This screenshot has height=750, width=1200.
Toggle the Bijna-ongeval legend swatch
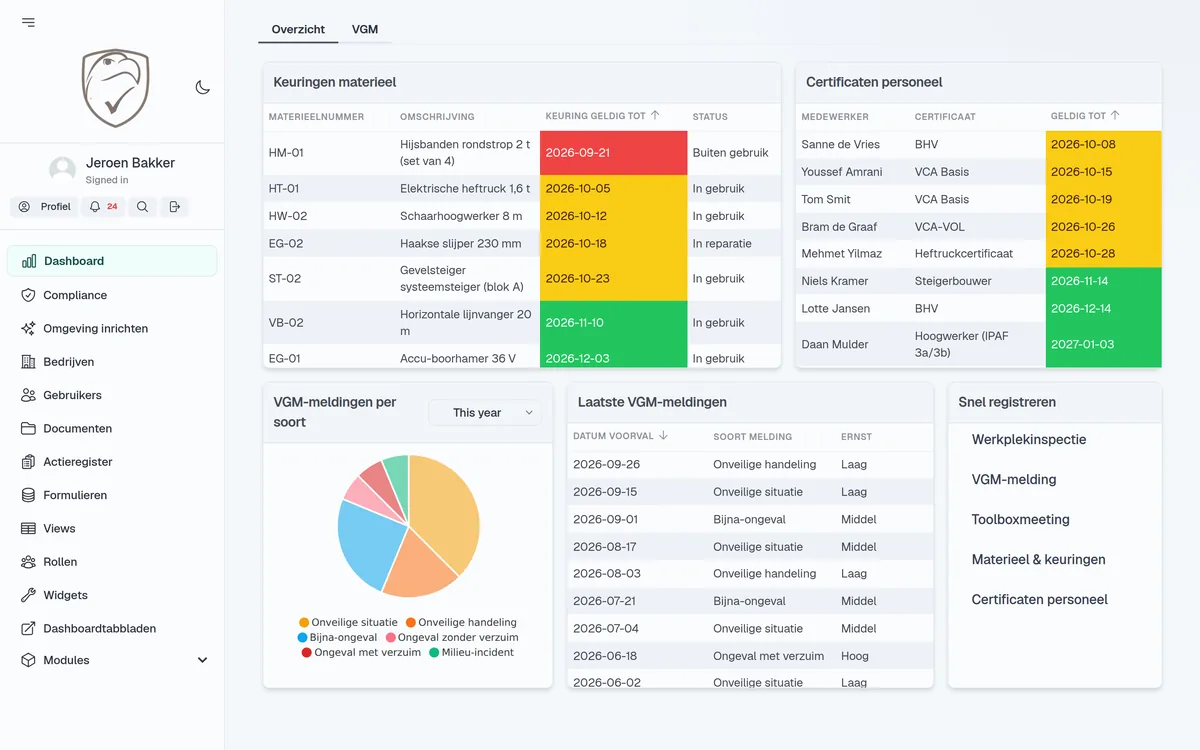point(302,637)
